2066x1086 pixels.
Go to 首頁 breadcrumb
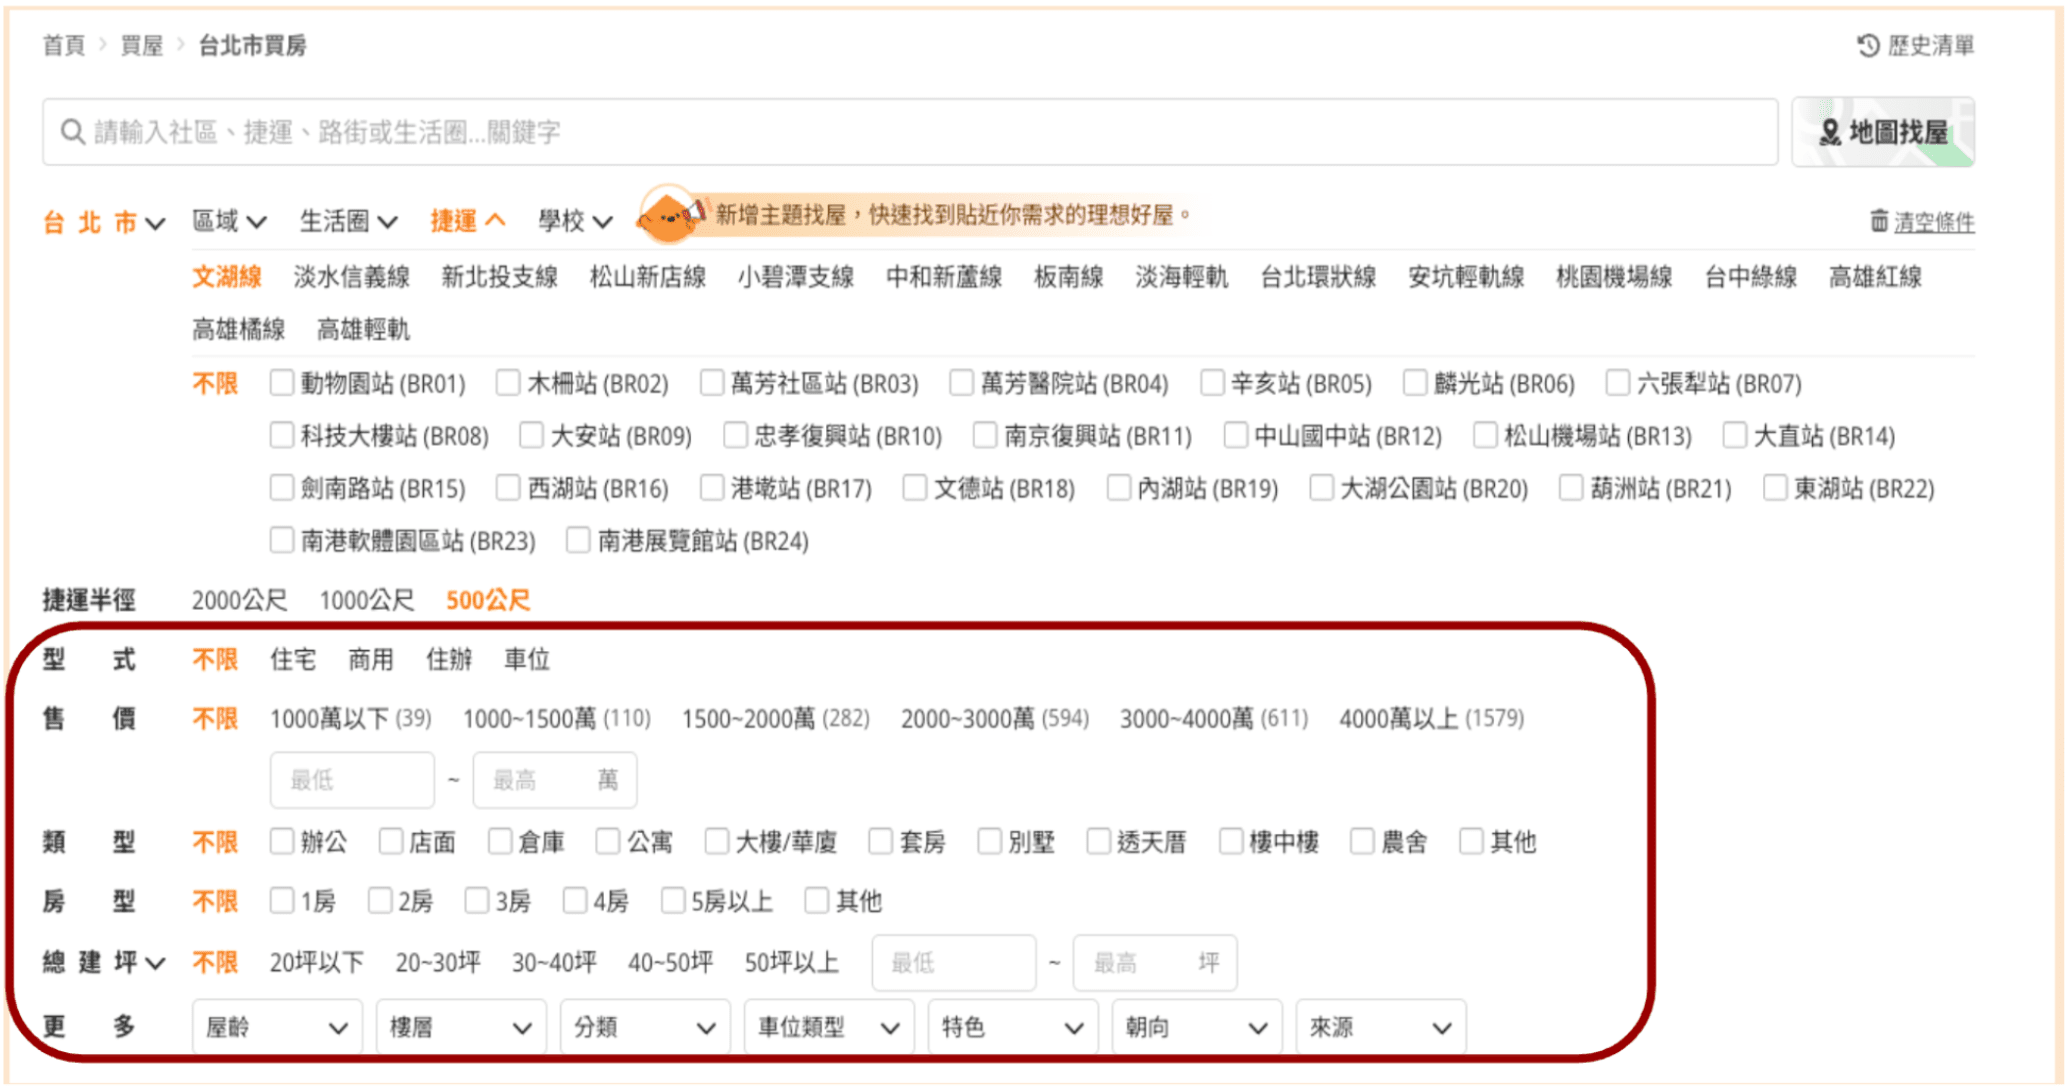click(64, 46)
